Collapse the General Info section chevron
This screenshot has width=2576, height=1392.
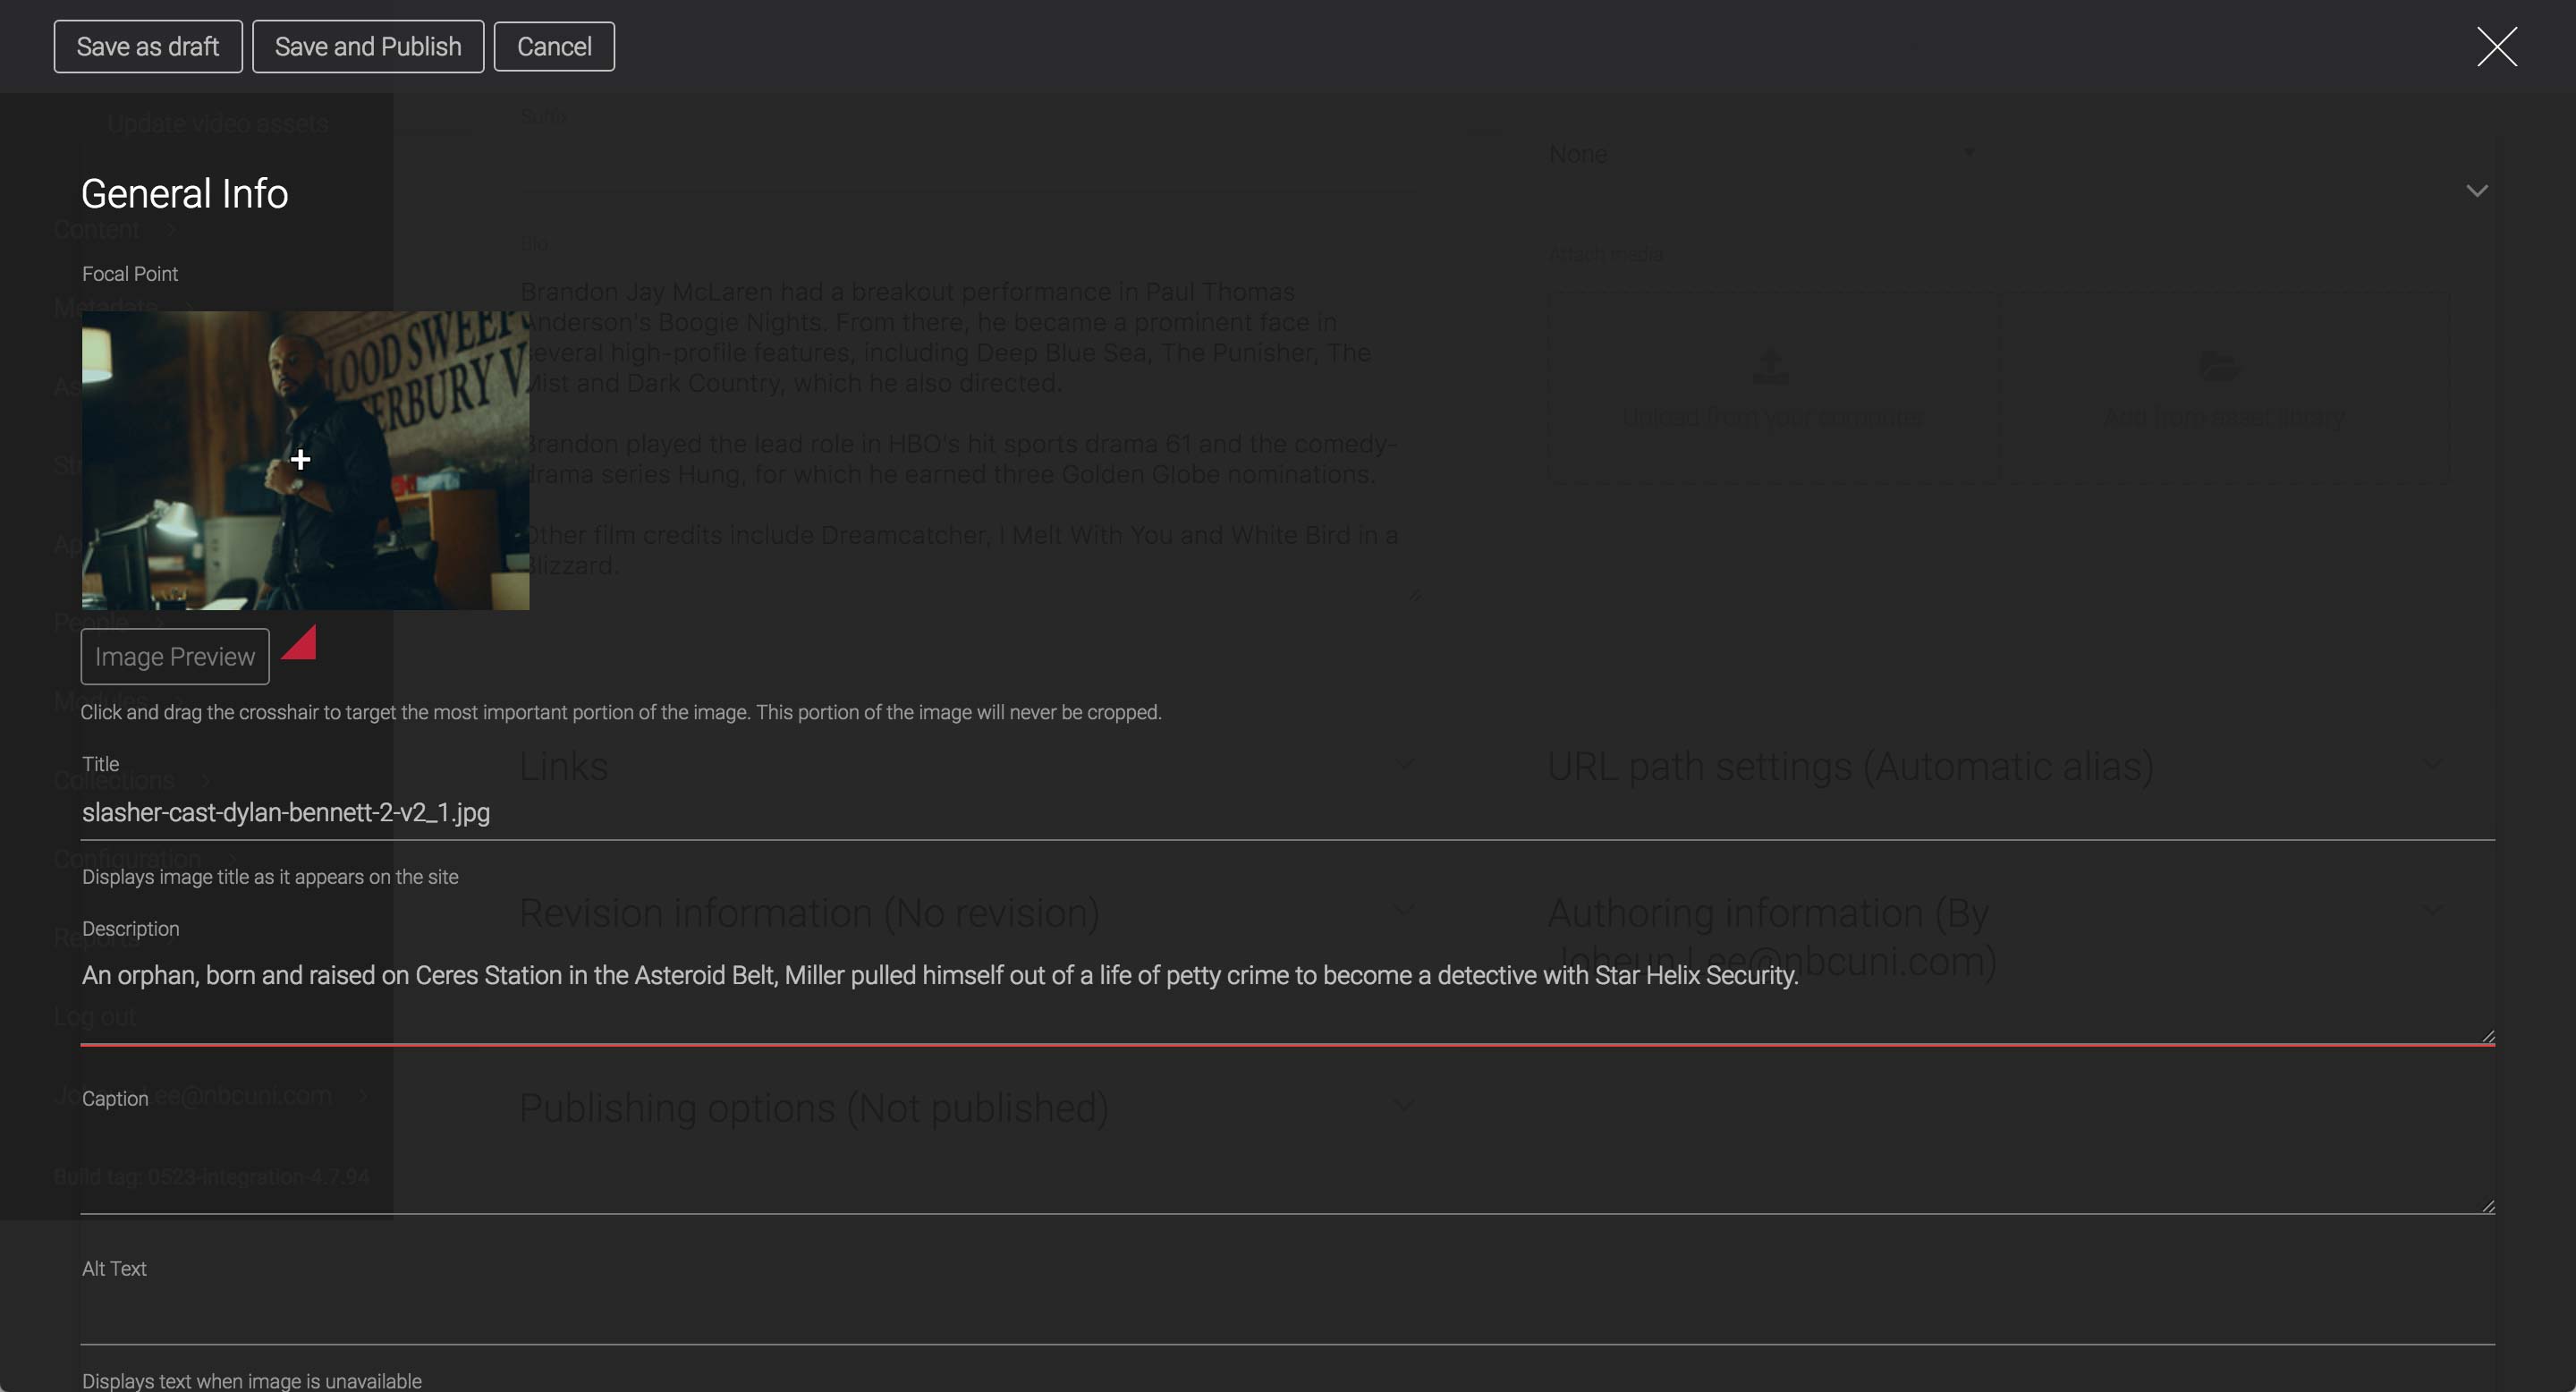point(2476,191)
